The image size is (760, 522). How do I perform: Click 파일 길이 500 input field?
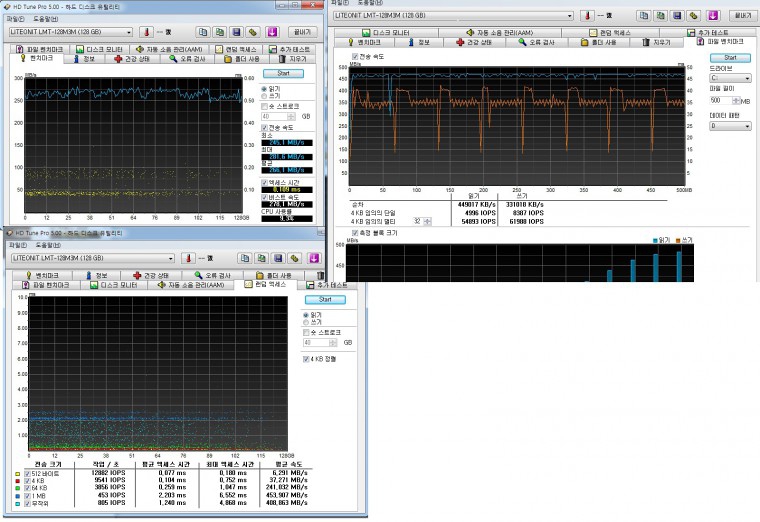(721, 101)
